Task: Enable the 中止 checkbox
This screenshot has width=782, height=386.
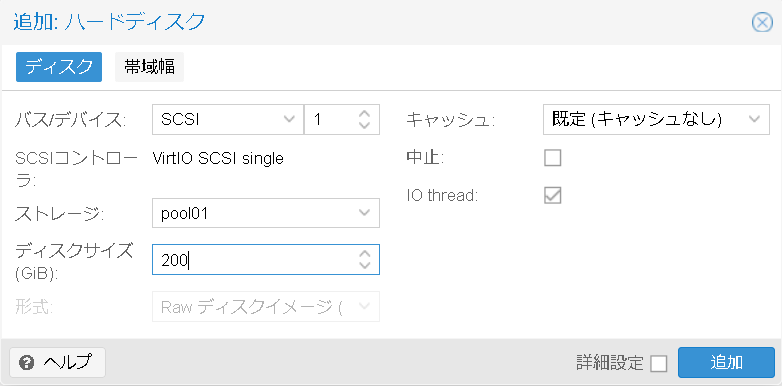Action: pyautogui.click(x=553, y=158)
